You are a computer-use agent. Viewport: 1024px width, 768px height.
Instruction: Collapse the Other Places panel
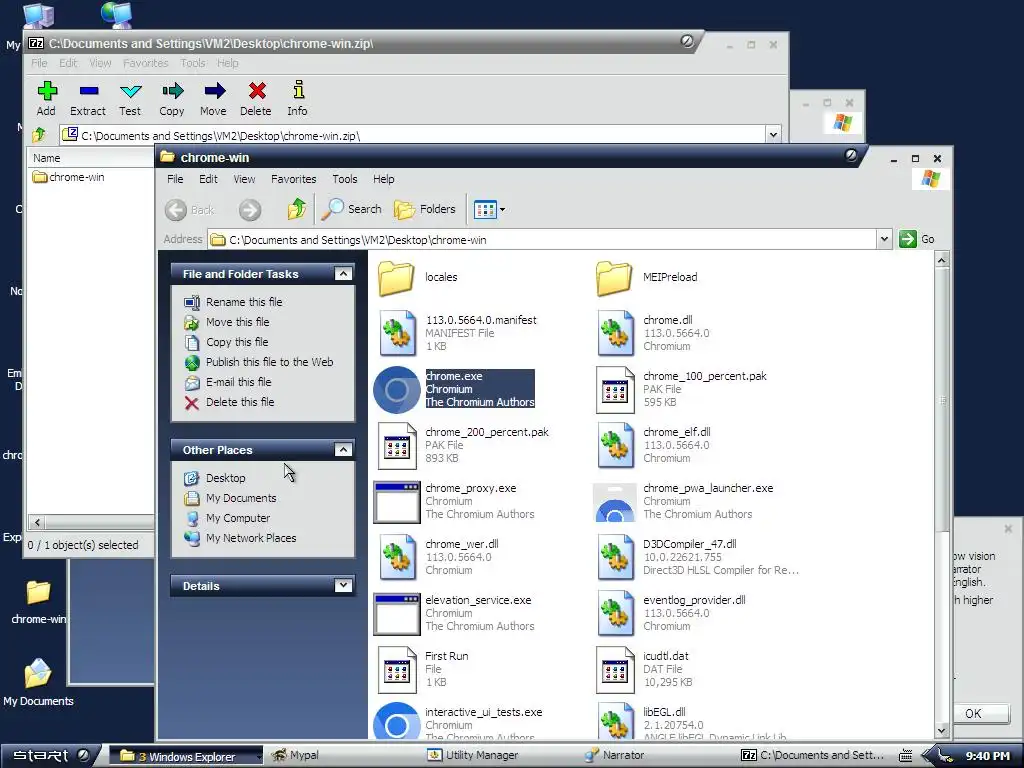(343, 449)
